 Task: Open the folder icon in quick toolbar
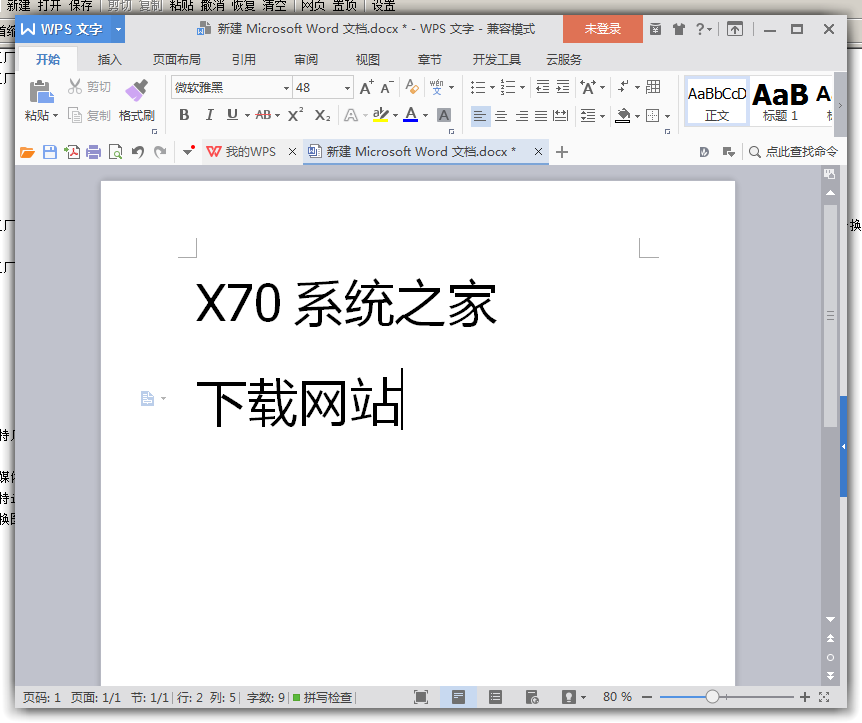(x=27, y=152)
